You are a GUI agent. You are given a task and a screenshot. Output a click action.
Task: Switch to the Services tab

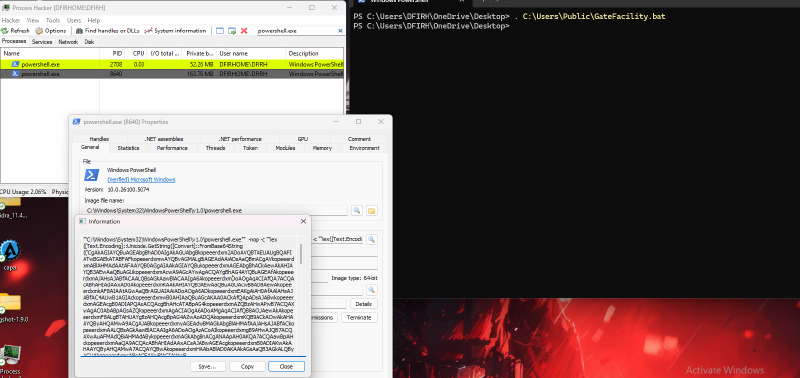(42, 42)
